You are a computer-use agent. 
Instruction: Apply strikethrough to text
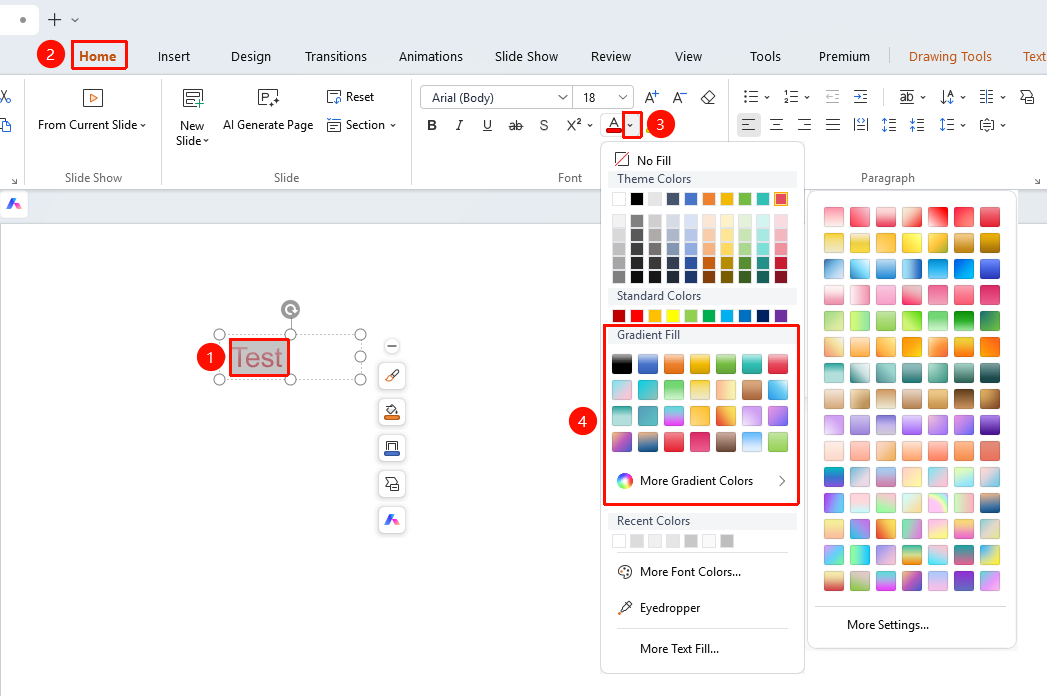coord(515,125)
